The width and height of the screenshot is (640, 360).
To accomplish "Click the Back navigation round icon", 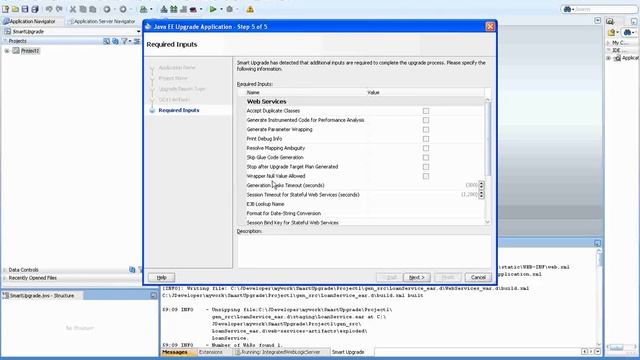I will pos(107,9).
